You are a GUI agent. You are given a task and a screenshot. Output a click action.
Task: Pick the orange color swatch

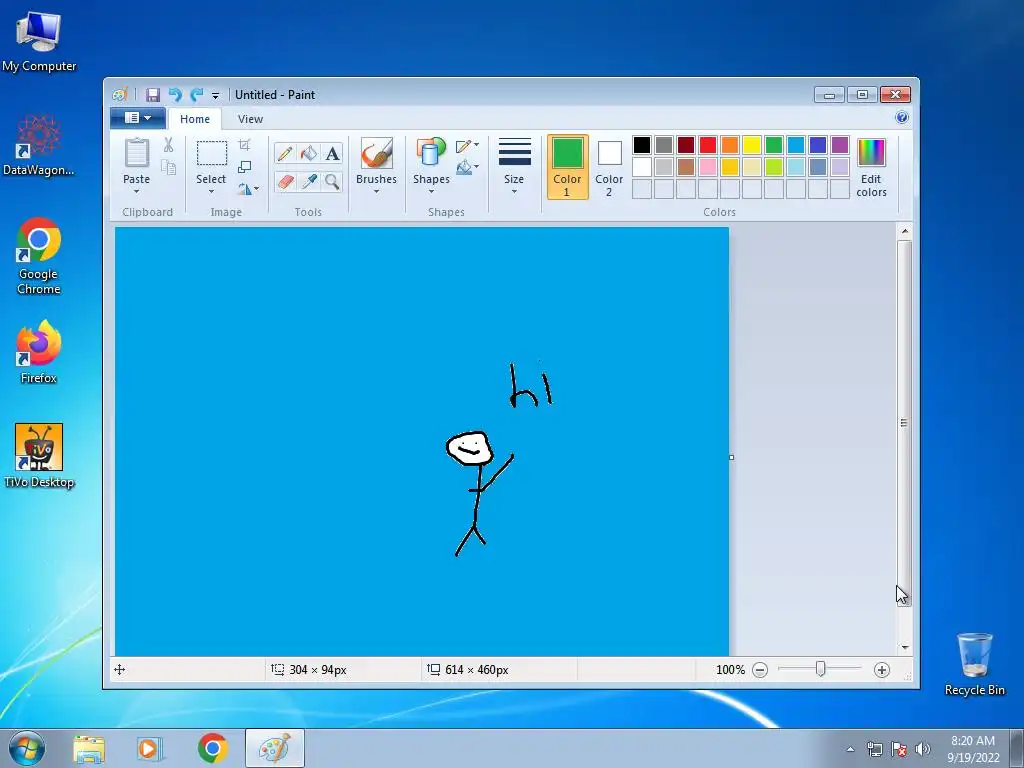pyautogui.click(x=730, y=145)
